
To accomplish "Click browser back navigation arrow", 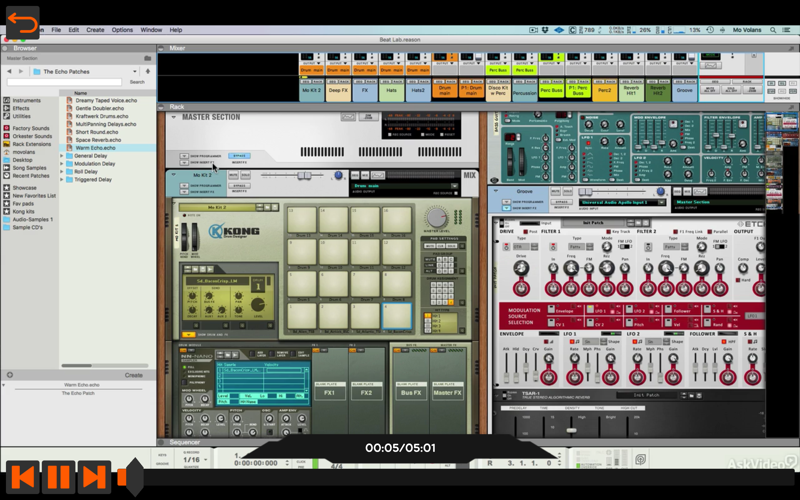I will point(9,71).
